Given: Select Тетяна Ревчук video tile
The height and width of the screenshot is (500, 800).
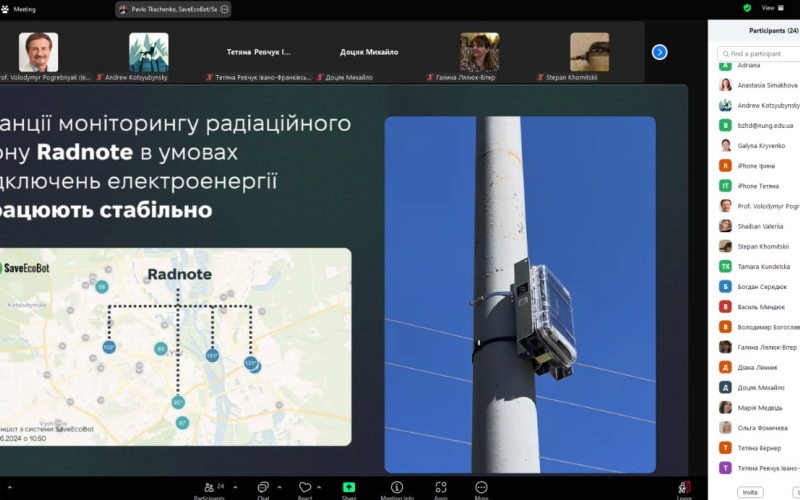Looking at the screenshot, I should click(259, 52).
